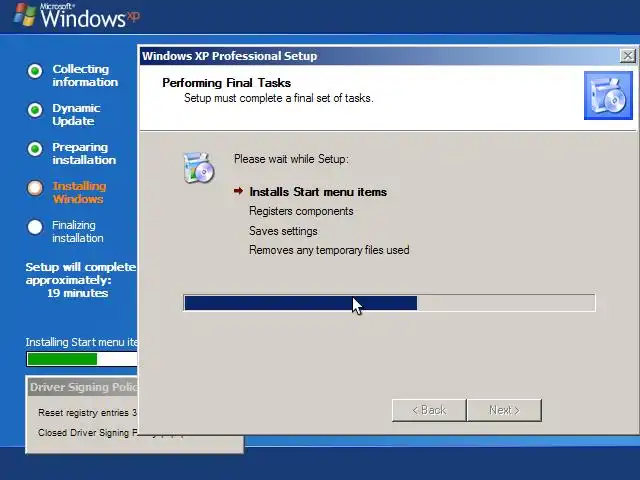
Task: Click the 'Preparing installation' label
Action: [x=84, y=153]
